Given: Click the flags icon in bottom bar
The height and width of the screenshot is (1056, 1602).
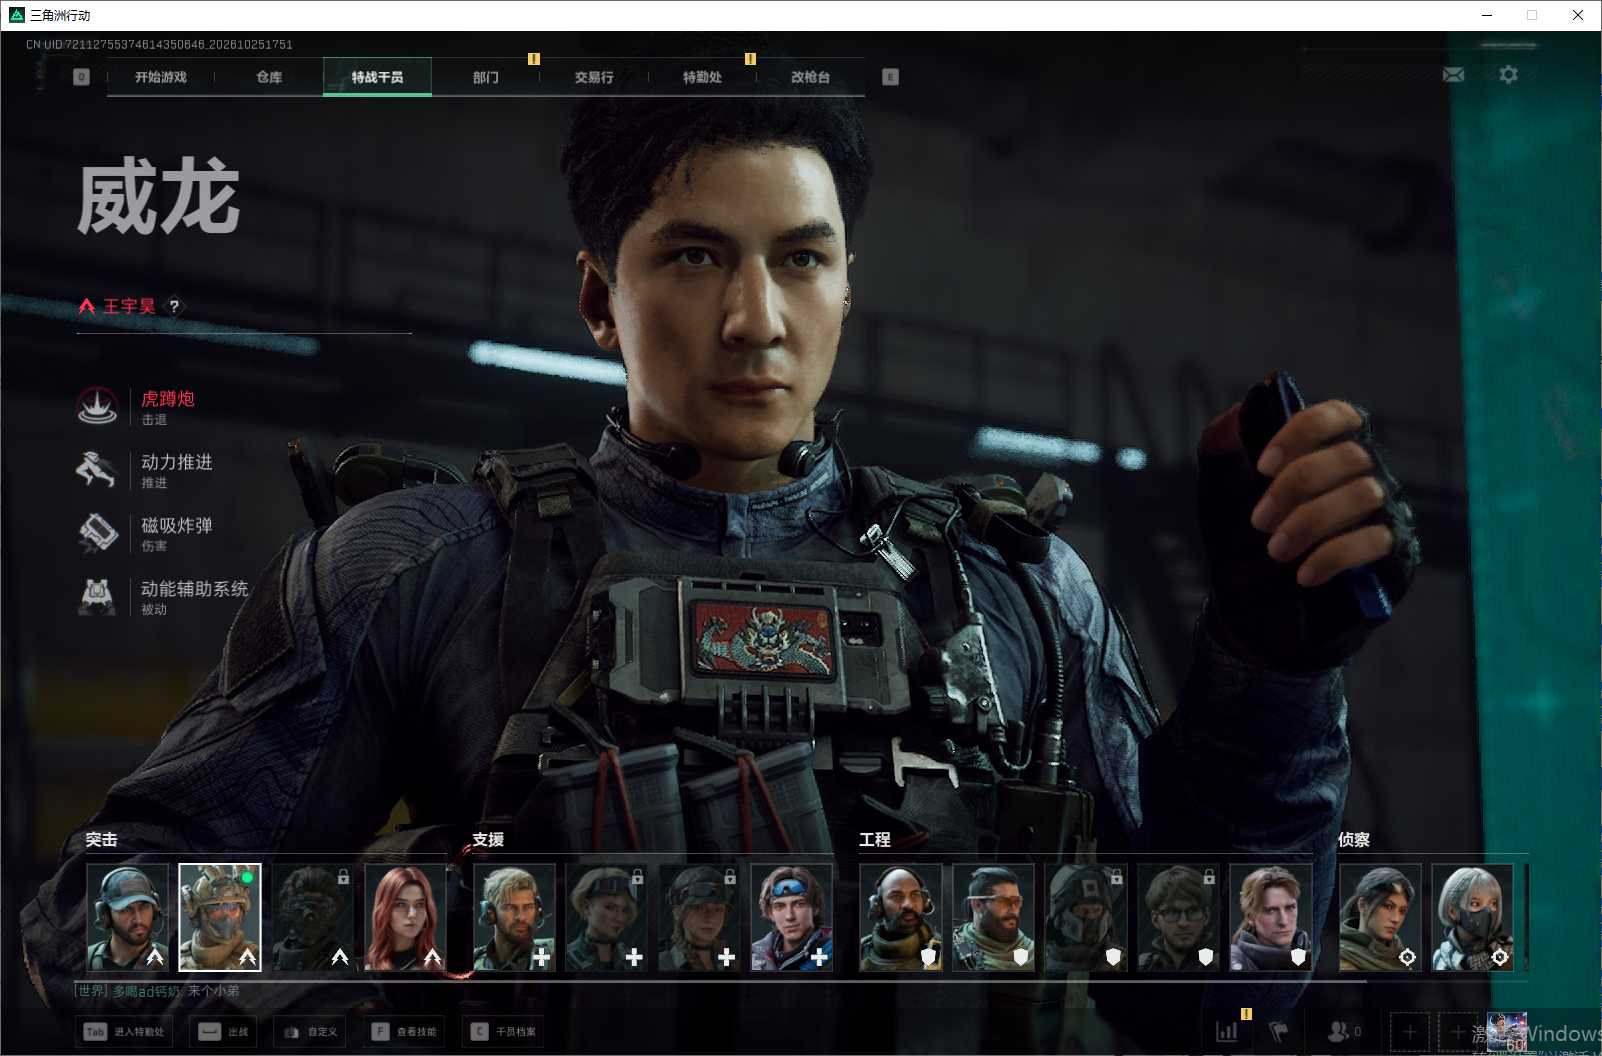Looking at the screenshot, I should click(1279, 1031).
